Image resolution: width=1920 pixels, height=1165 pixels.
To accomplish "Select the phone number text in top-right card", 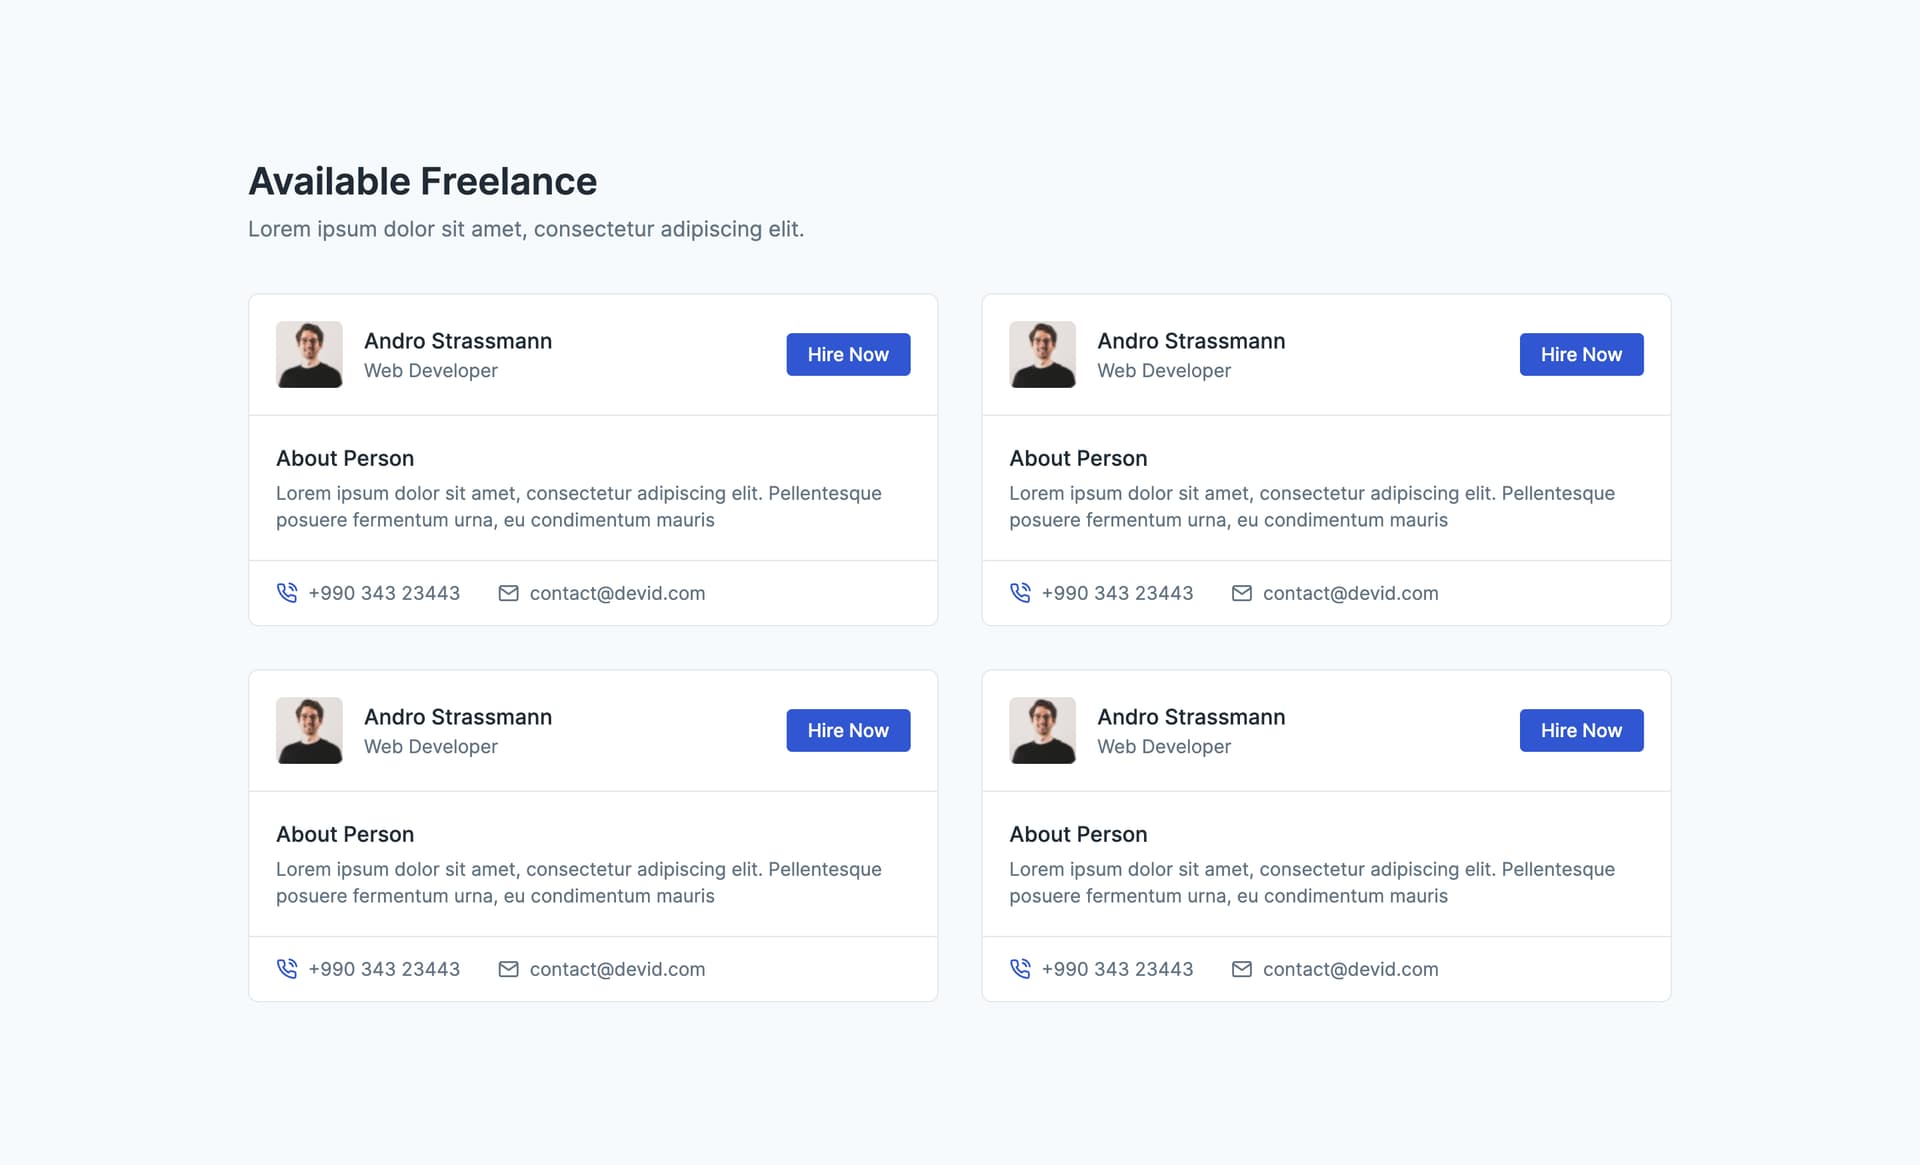I will pos(1117,593).
